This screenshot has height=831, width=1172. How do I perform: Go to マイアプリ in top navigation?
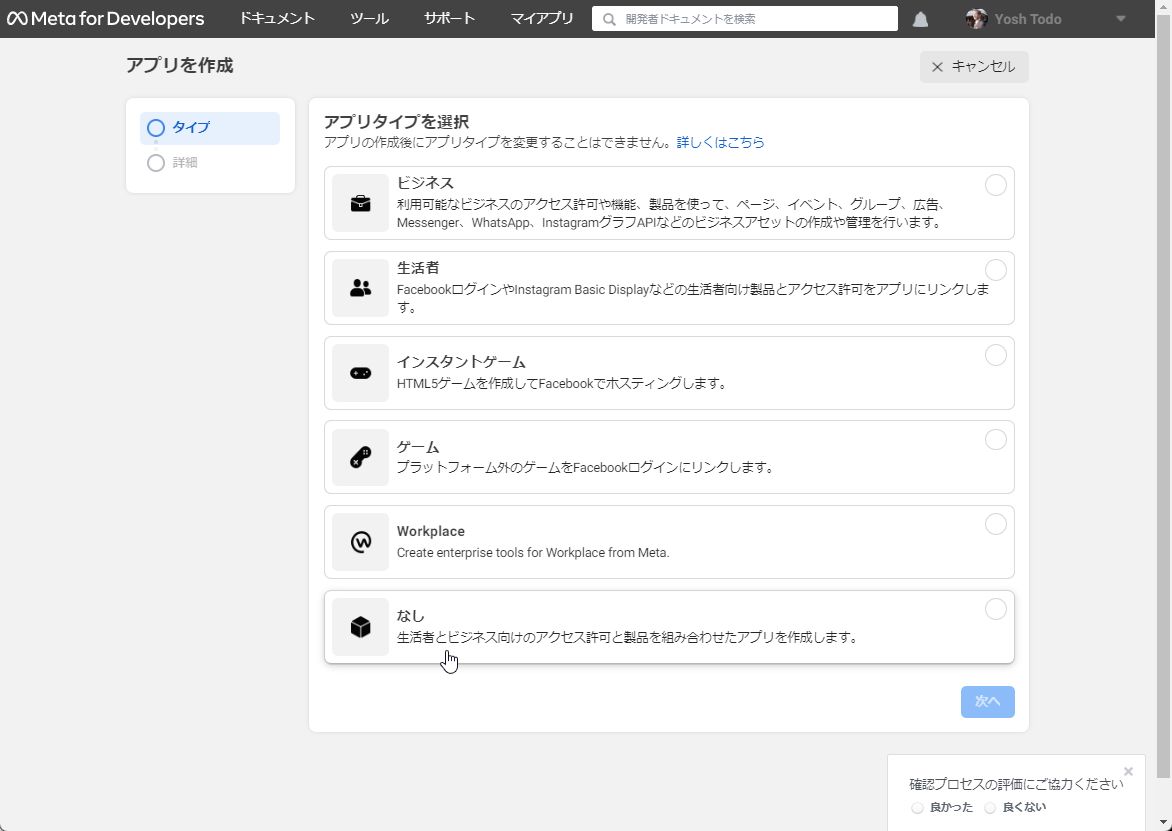(x=542, y=19)
